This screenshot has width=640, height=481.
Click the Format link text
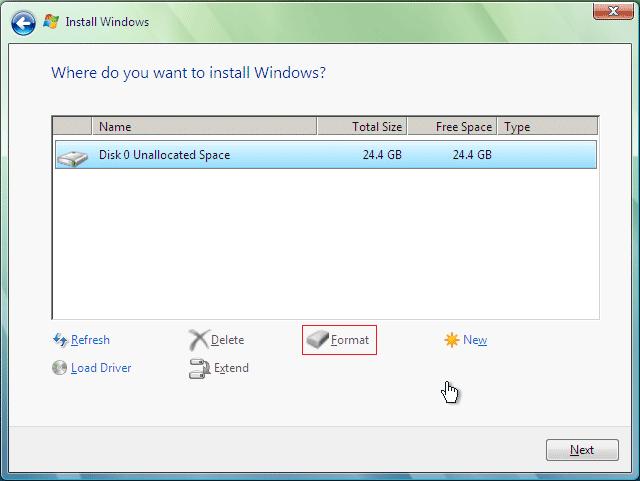click(x=350, y=340)
